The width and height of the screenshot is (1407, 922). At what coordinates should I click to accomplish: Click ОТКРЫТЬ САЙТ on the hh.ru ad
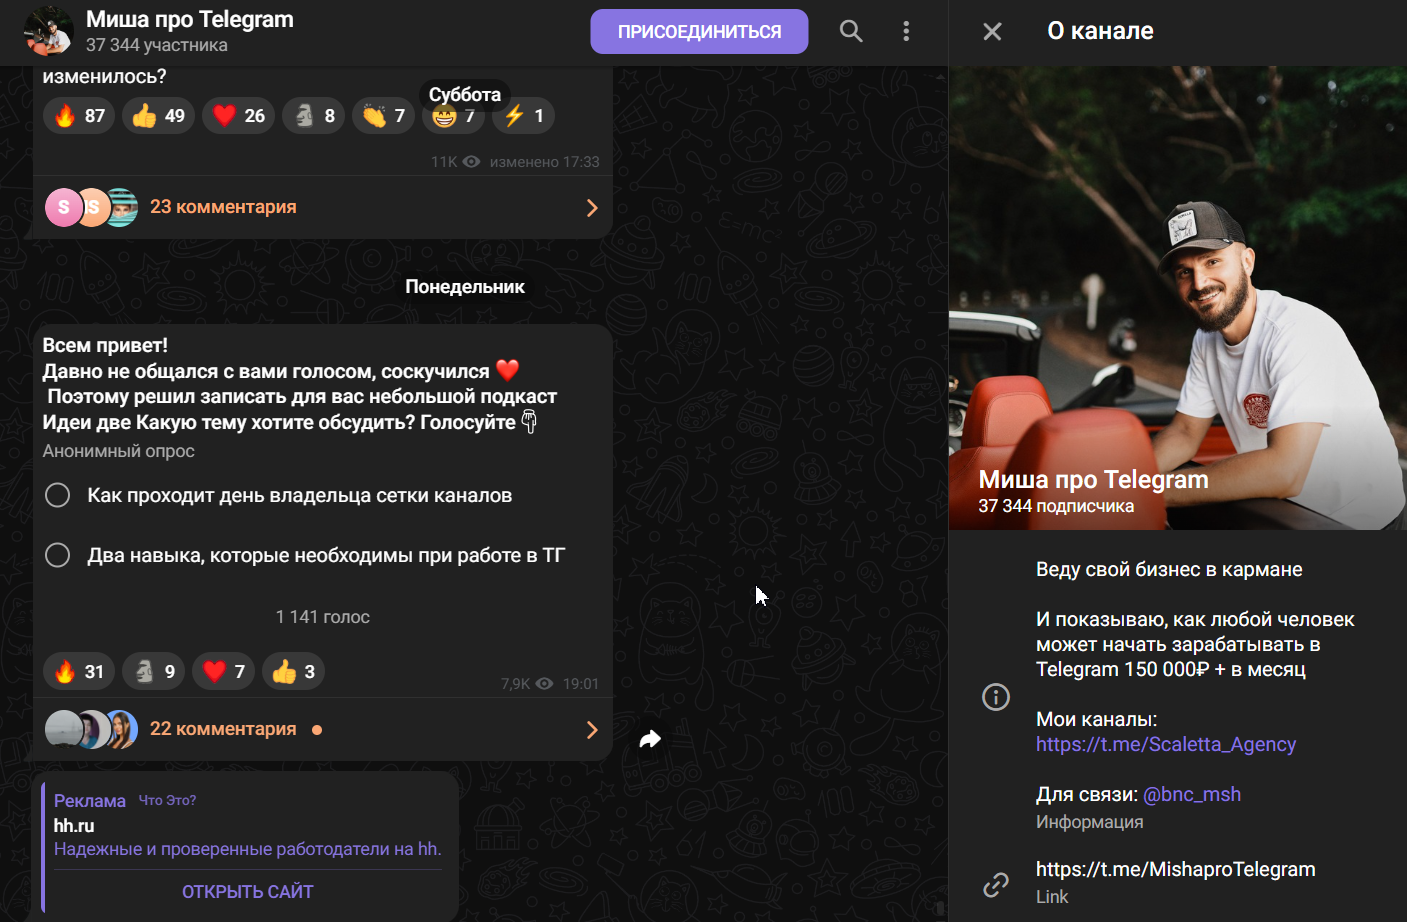248,892
